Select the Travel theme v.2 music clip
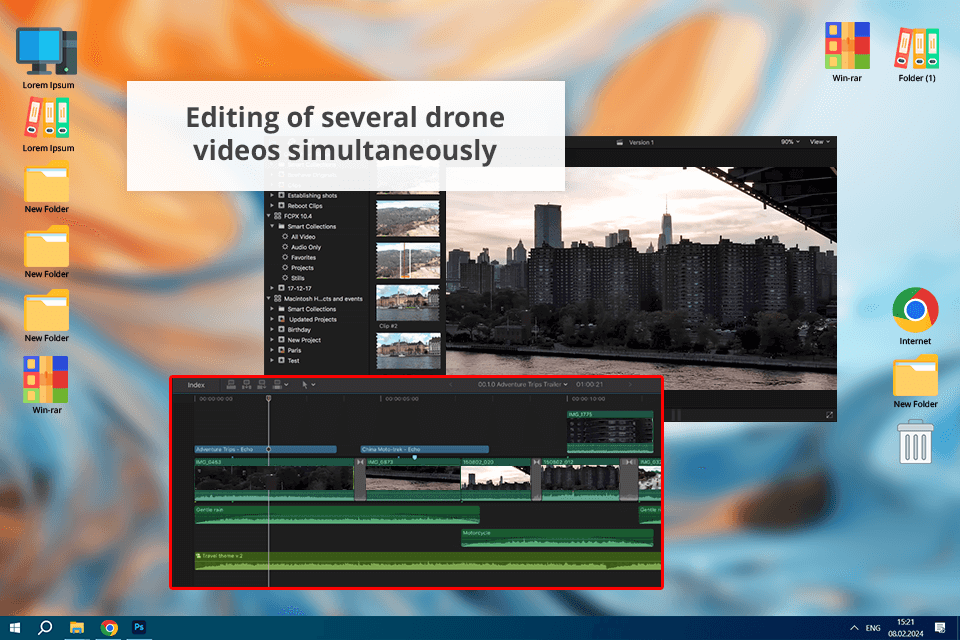 coord(427,561)
